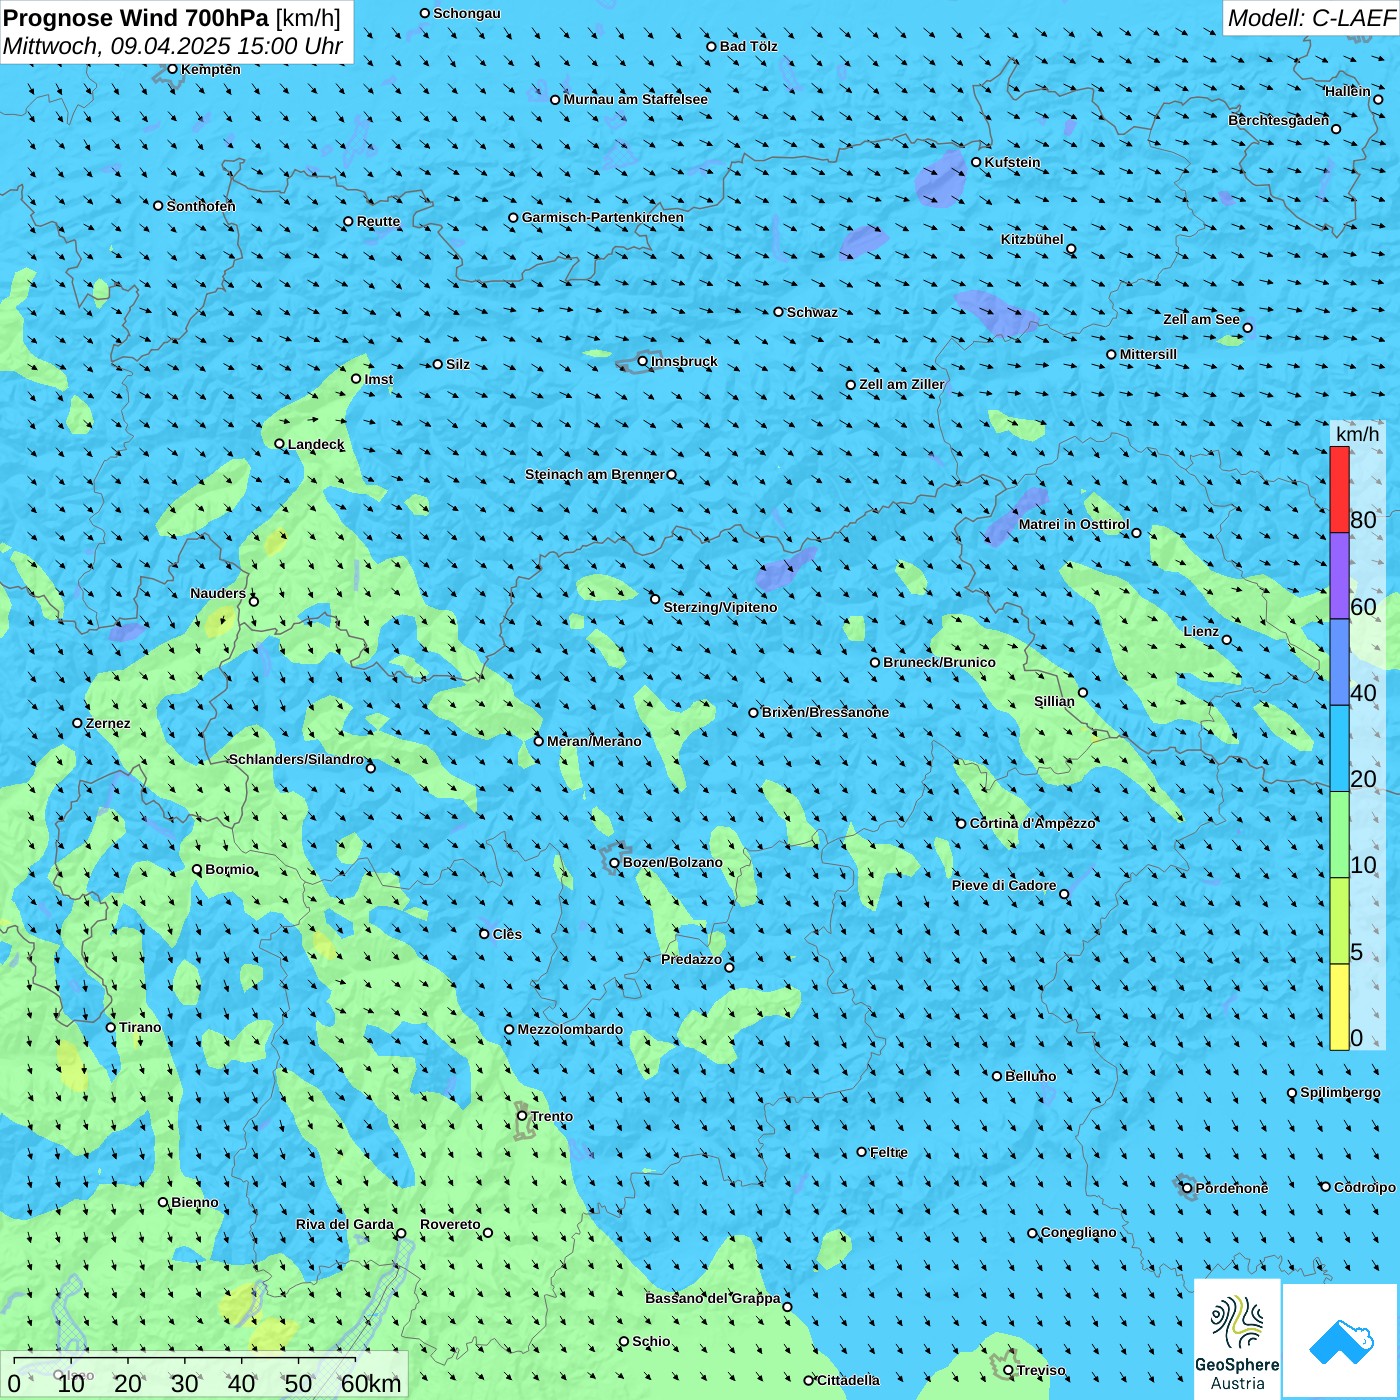Click the Tirano location marker
Screen dimensions: 1400x1400
click(111, 1027)
